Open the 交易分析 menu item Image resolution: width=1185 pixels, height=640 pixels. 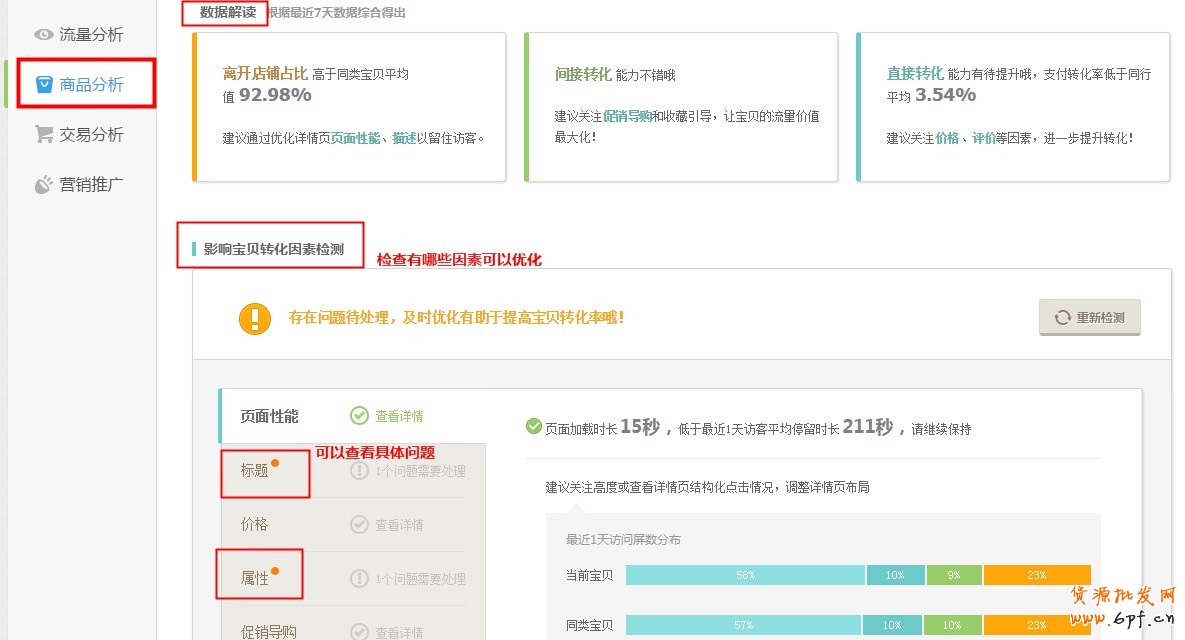91,134
